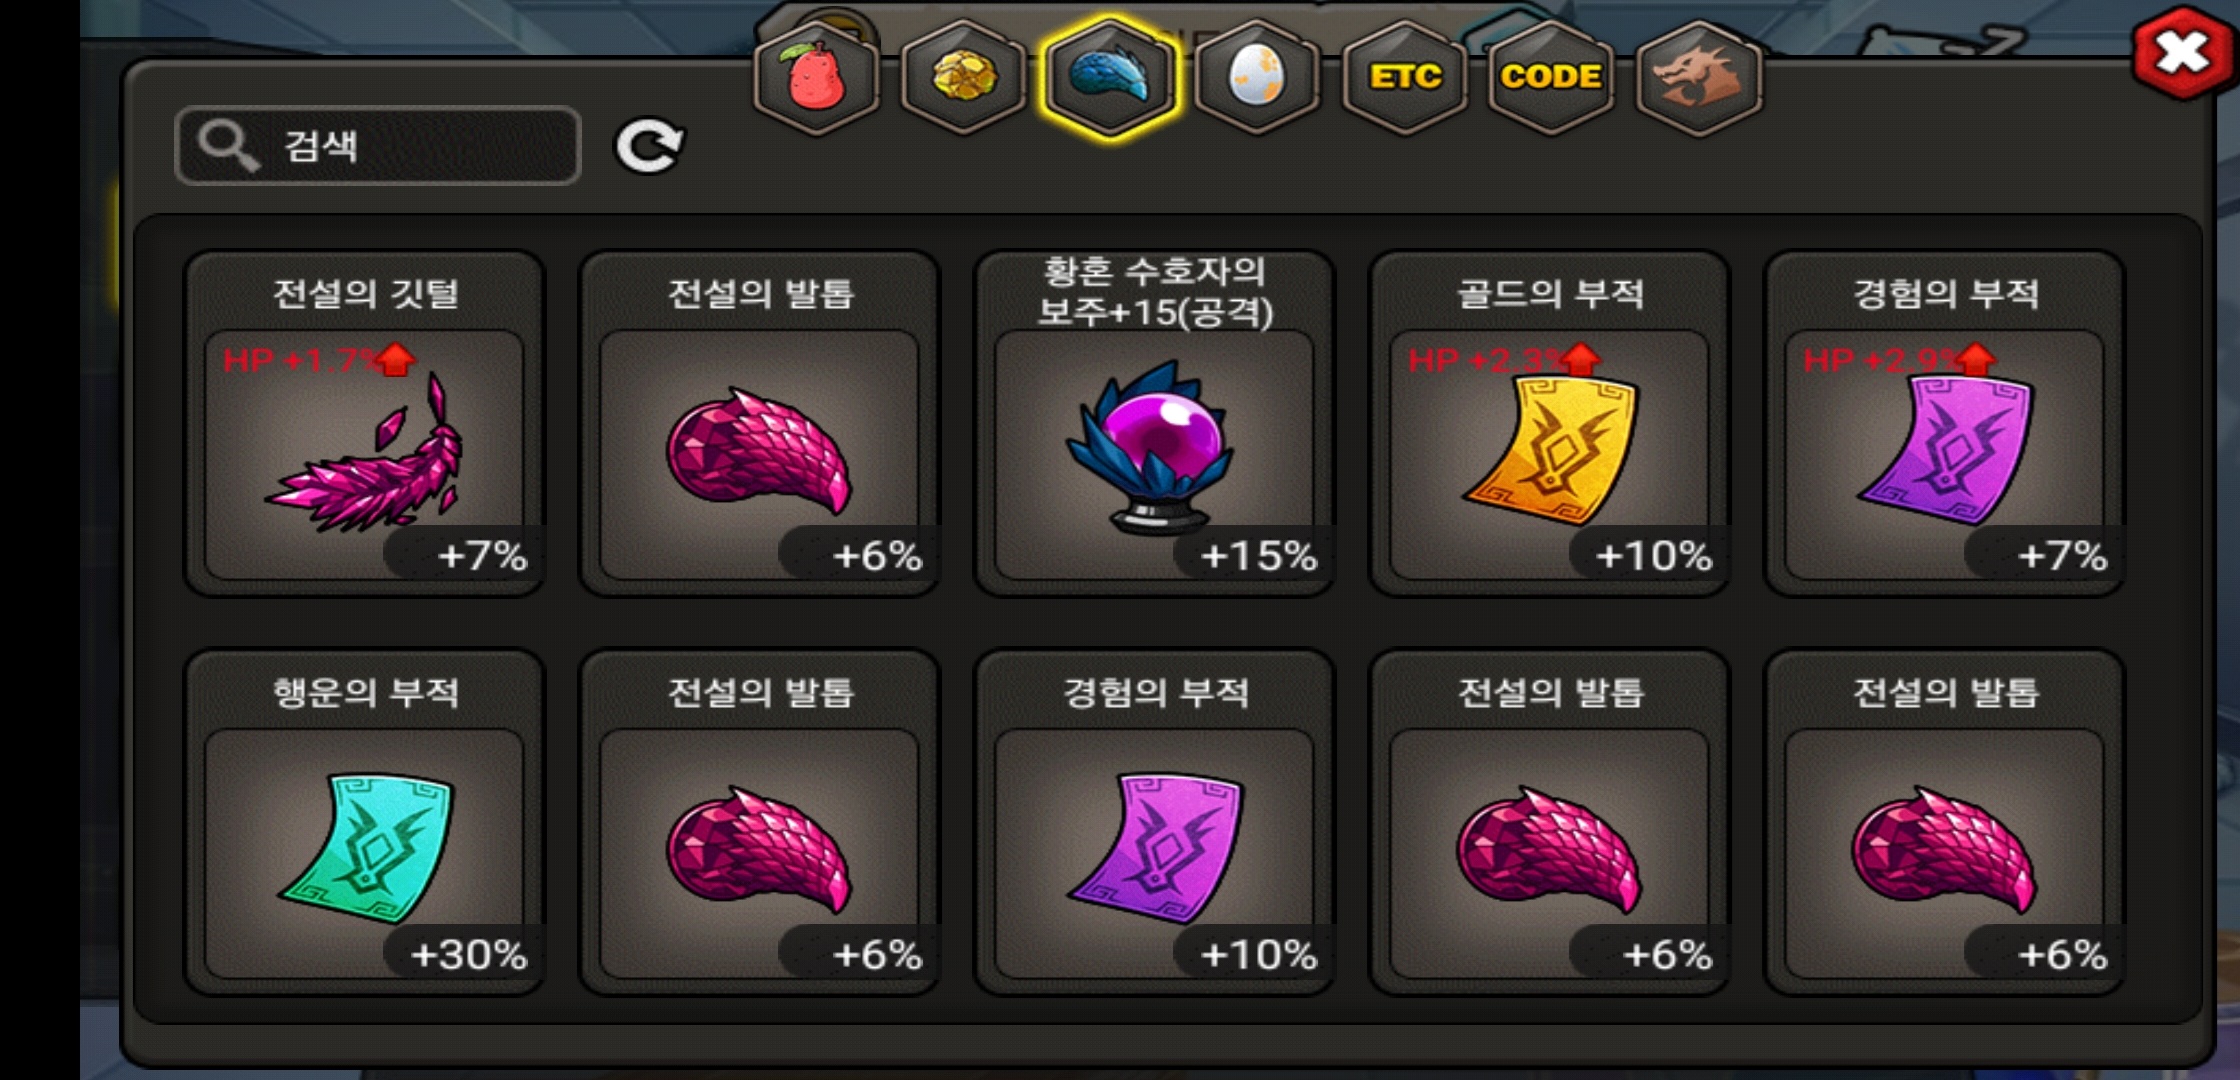Select the 전설의 발톱 +6% top-row item
The image size is (2240, 1080).
[760, 424]
